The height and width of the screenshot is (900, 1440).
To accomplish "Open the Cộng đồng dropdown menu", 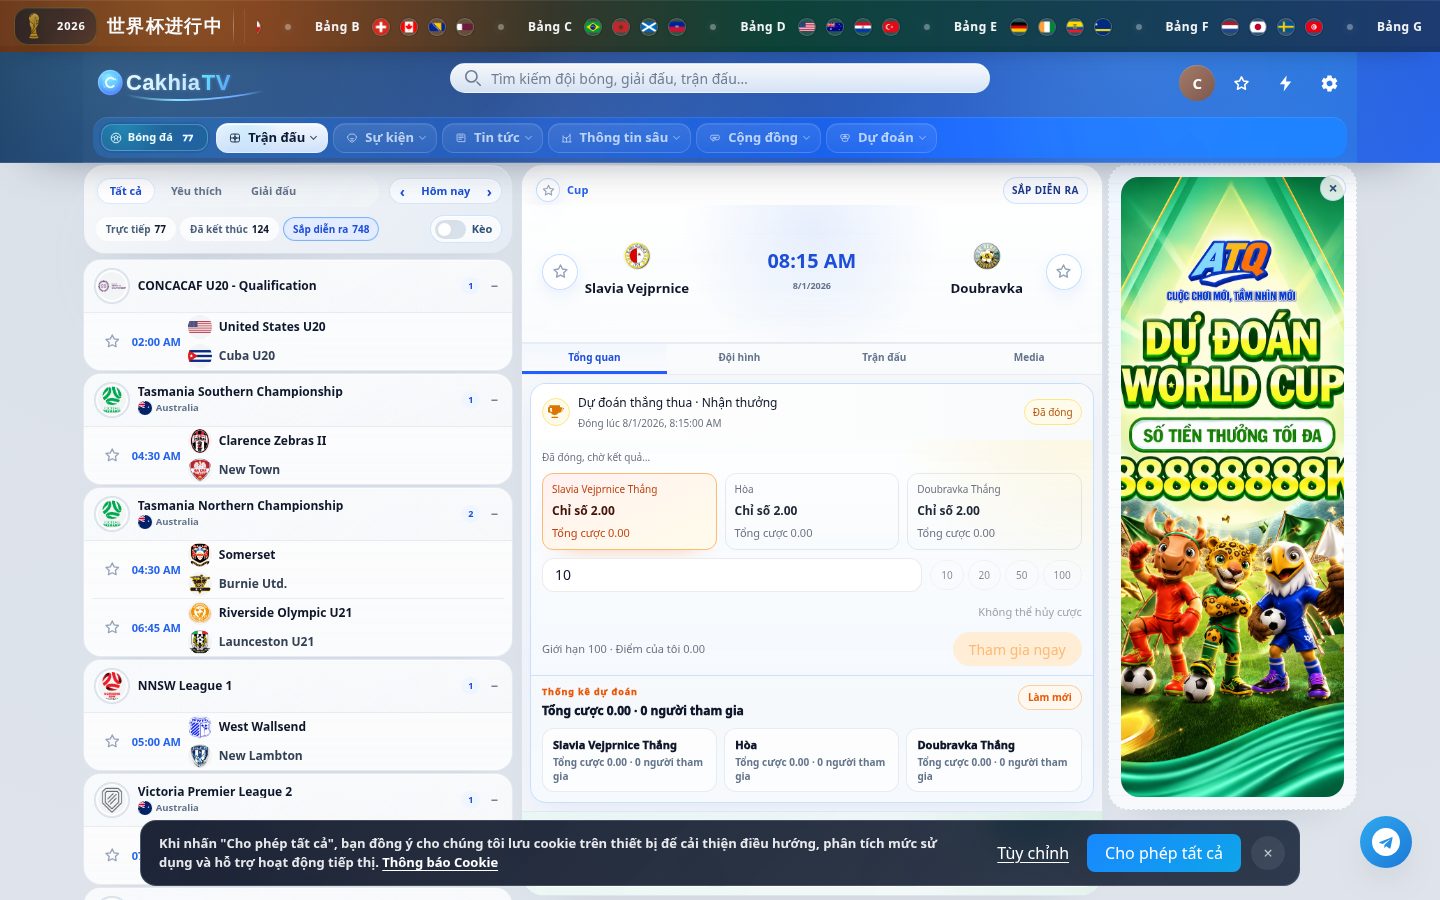I will [x=759, y=138].
